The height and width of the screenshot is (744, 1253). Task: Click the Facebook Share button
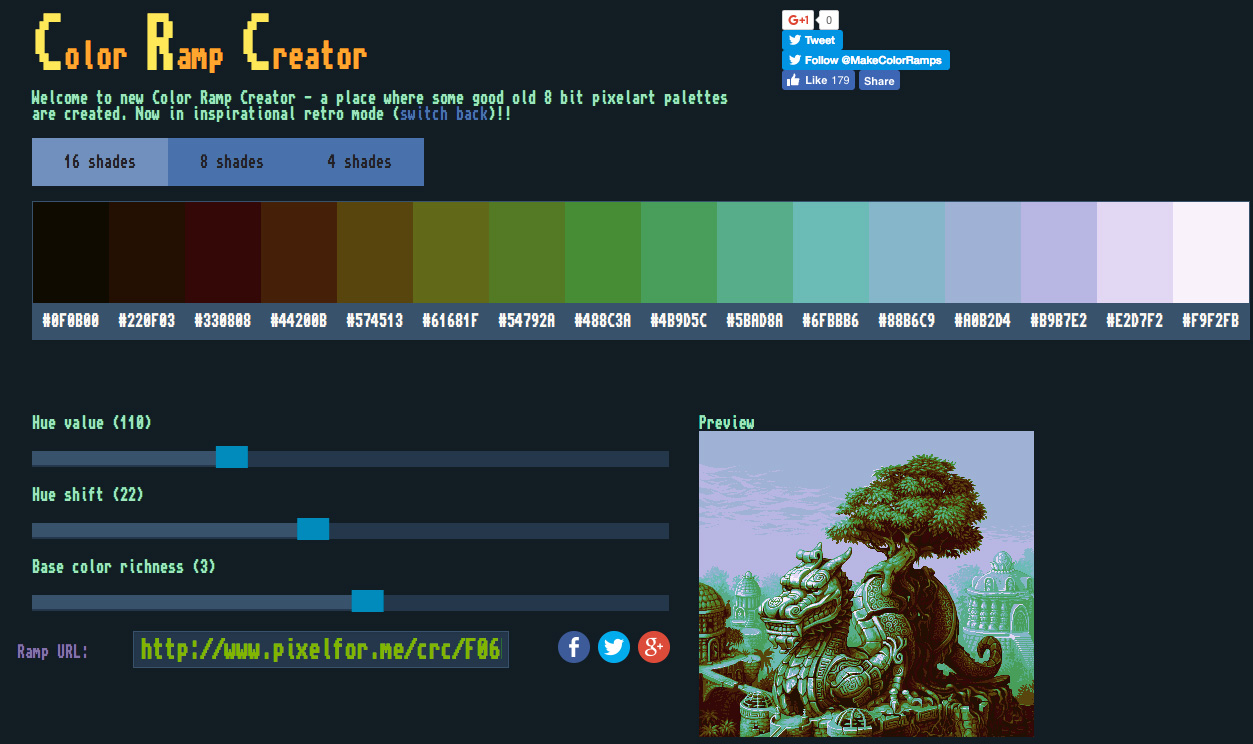point(879,81)
